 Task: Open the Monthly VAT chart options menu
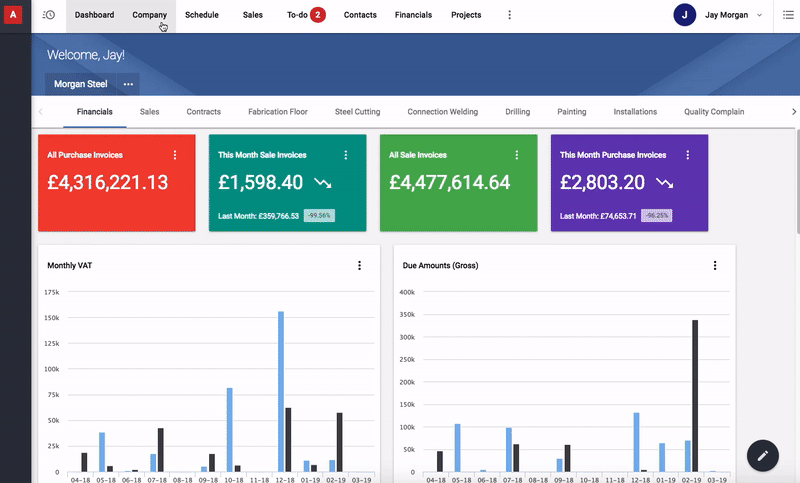[359, 265]
